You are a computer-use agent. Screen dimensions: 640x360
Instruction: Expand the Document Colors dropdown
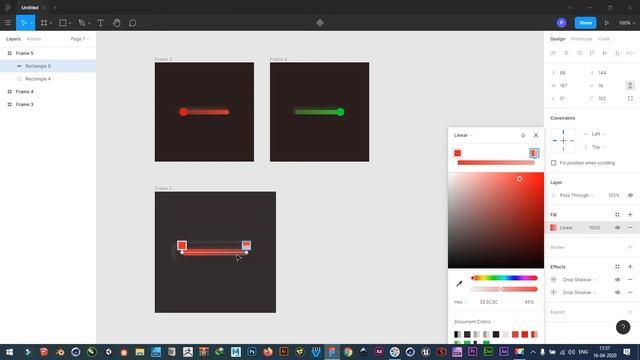pos(474,322)
